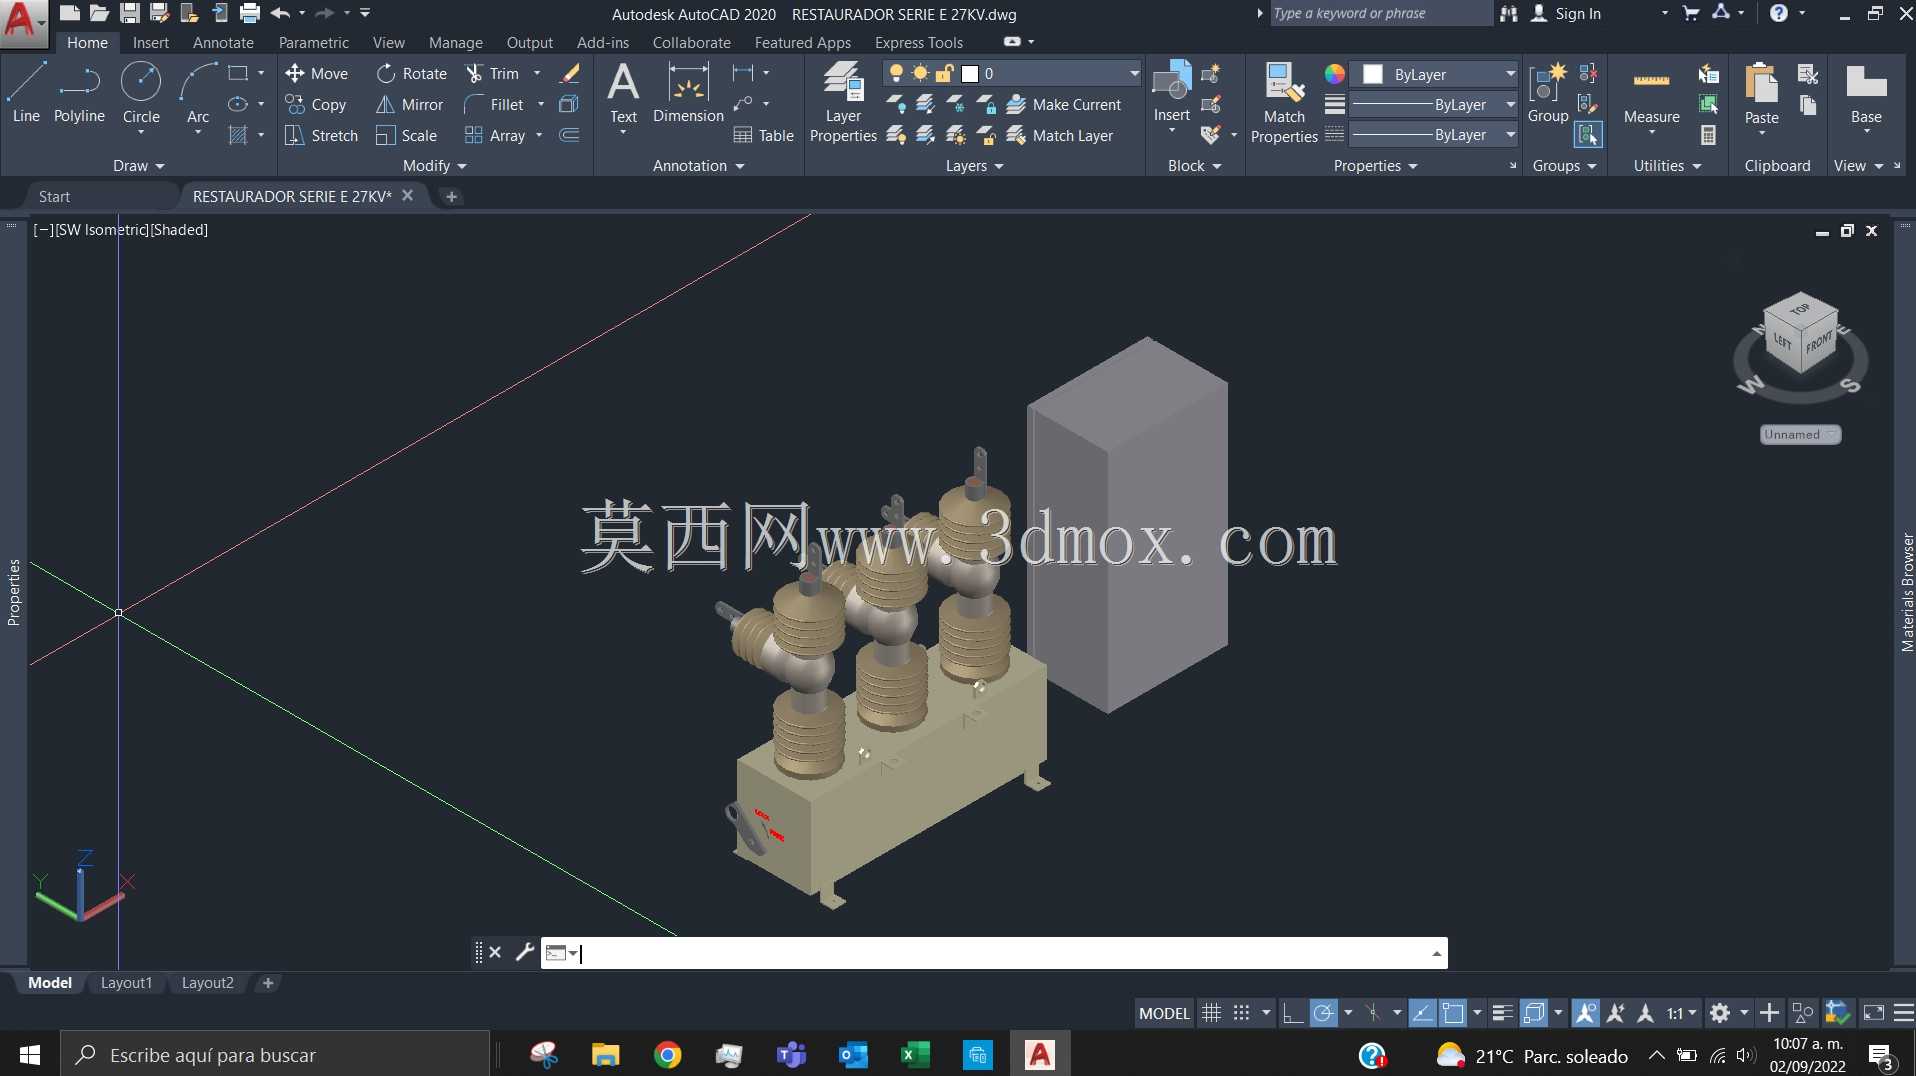1916x1076 pixels.
Task: Expand the Annotation panel
Action: (x=698, y=166)
